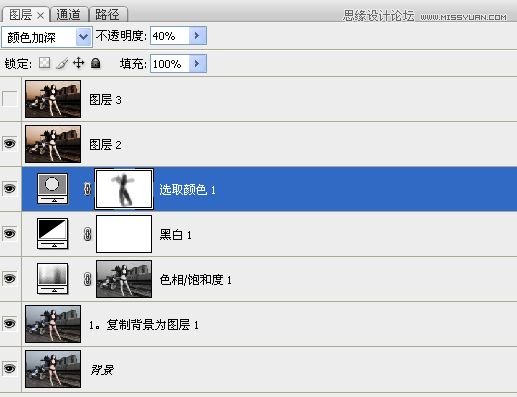Select the 复制背景为图层 1 thumbnail
Screen dimensions: 517x397
tap(53, 324)
